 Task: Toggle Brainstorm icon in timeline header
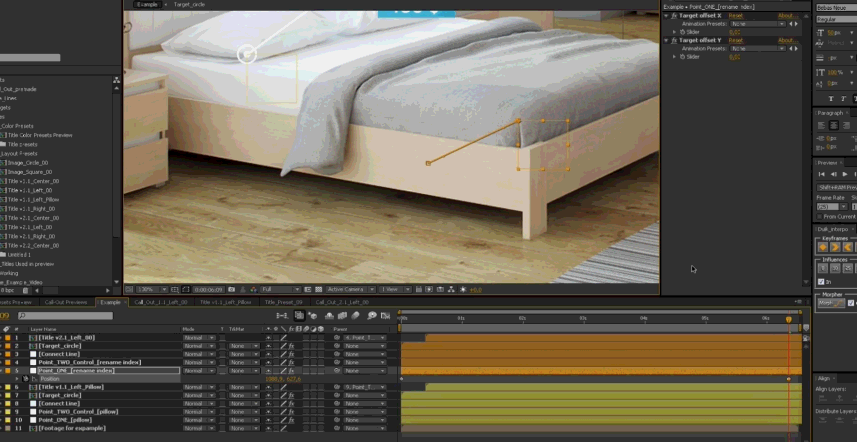click(372, 316)
